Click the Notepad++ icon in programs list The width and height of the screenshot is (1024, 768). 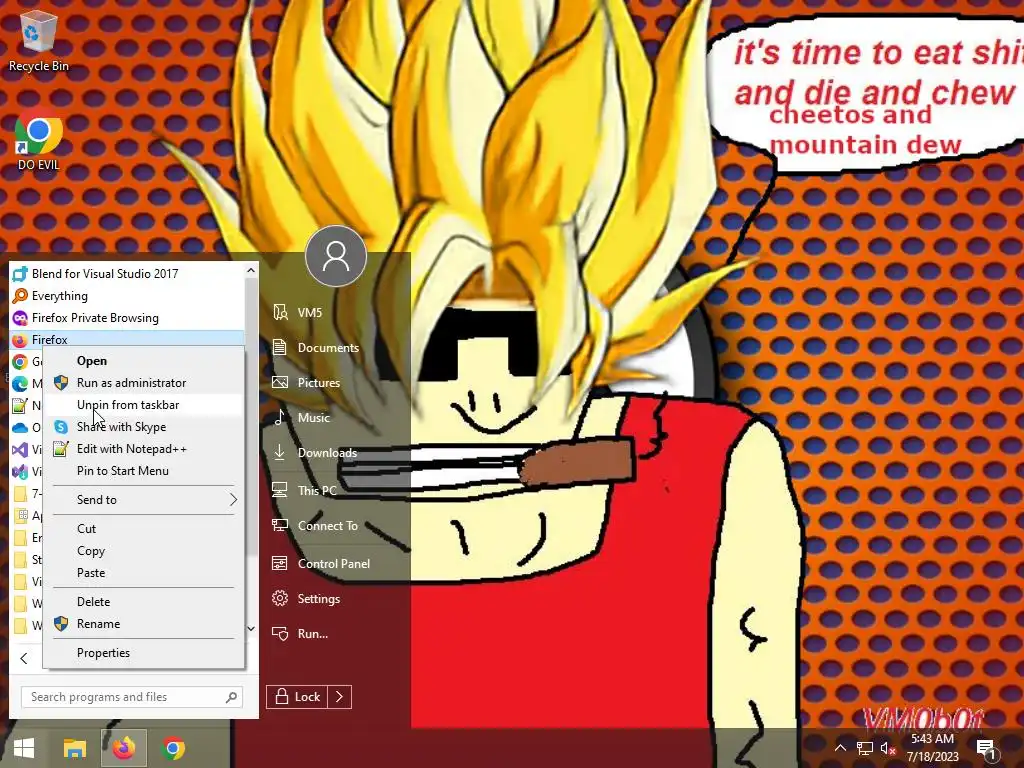click(x=20, y=406)
